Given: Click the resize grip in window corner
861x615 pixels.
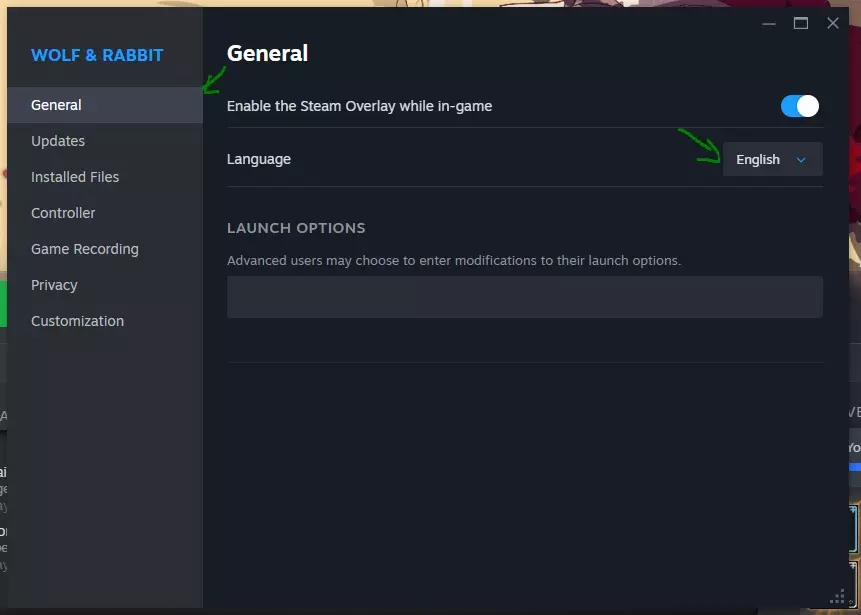Looking at the screenshot, I should click(x=834, y=597).
